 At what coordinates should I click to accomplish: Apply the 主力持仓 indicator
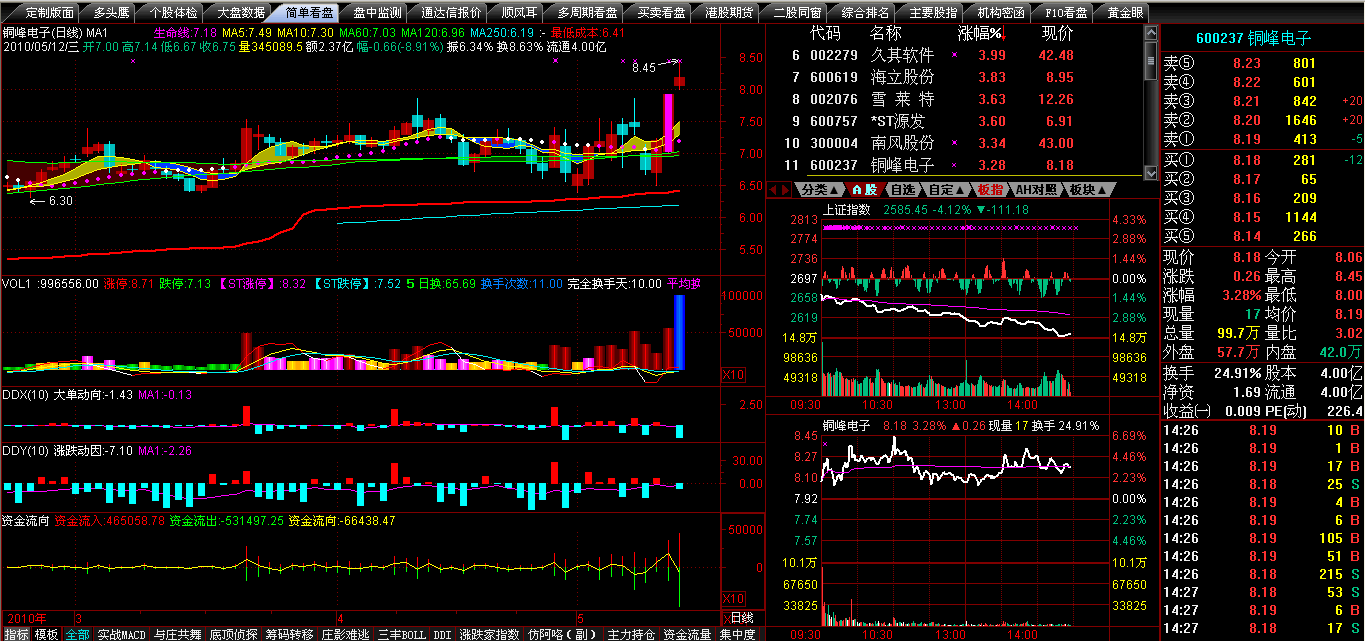(631, 634)
